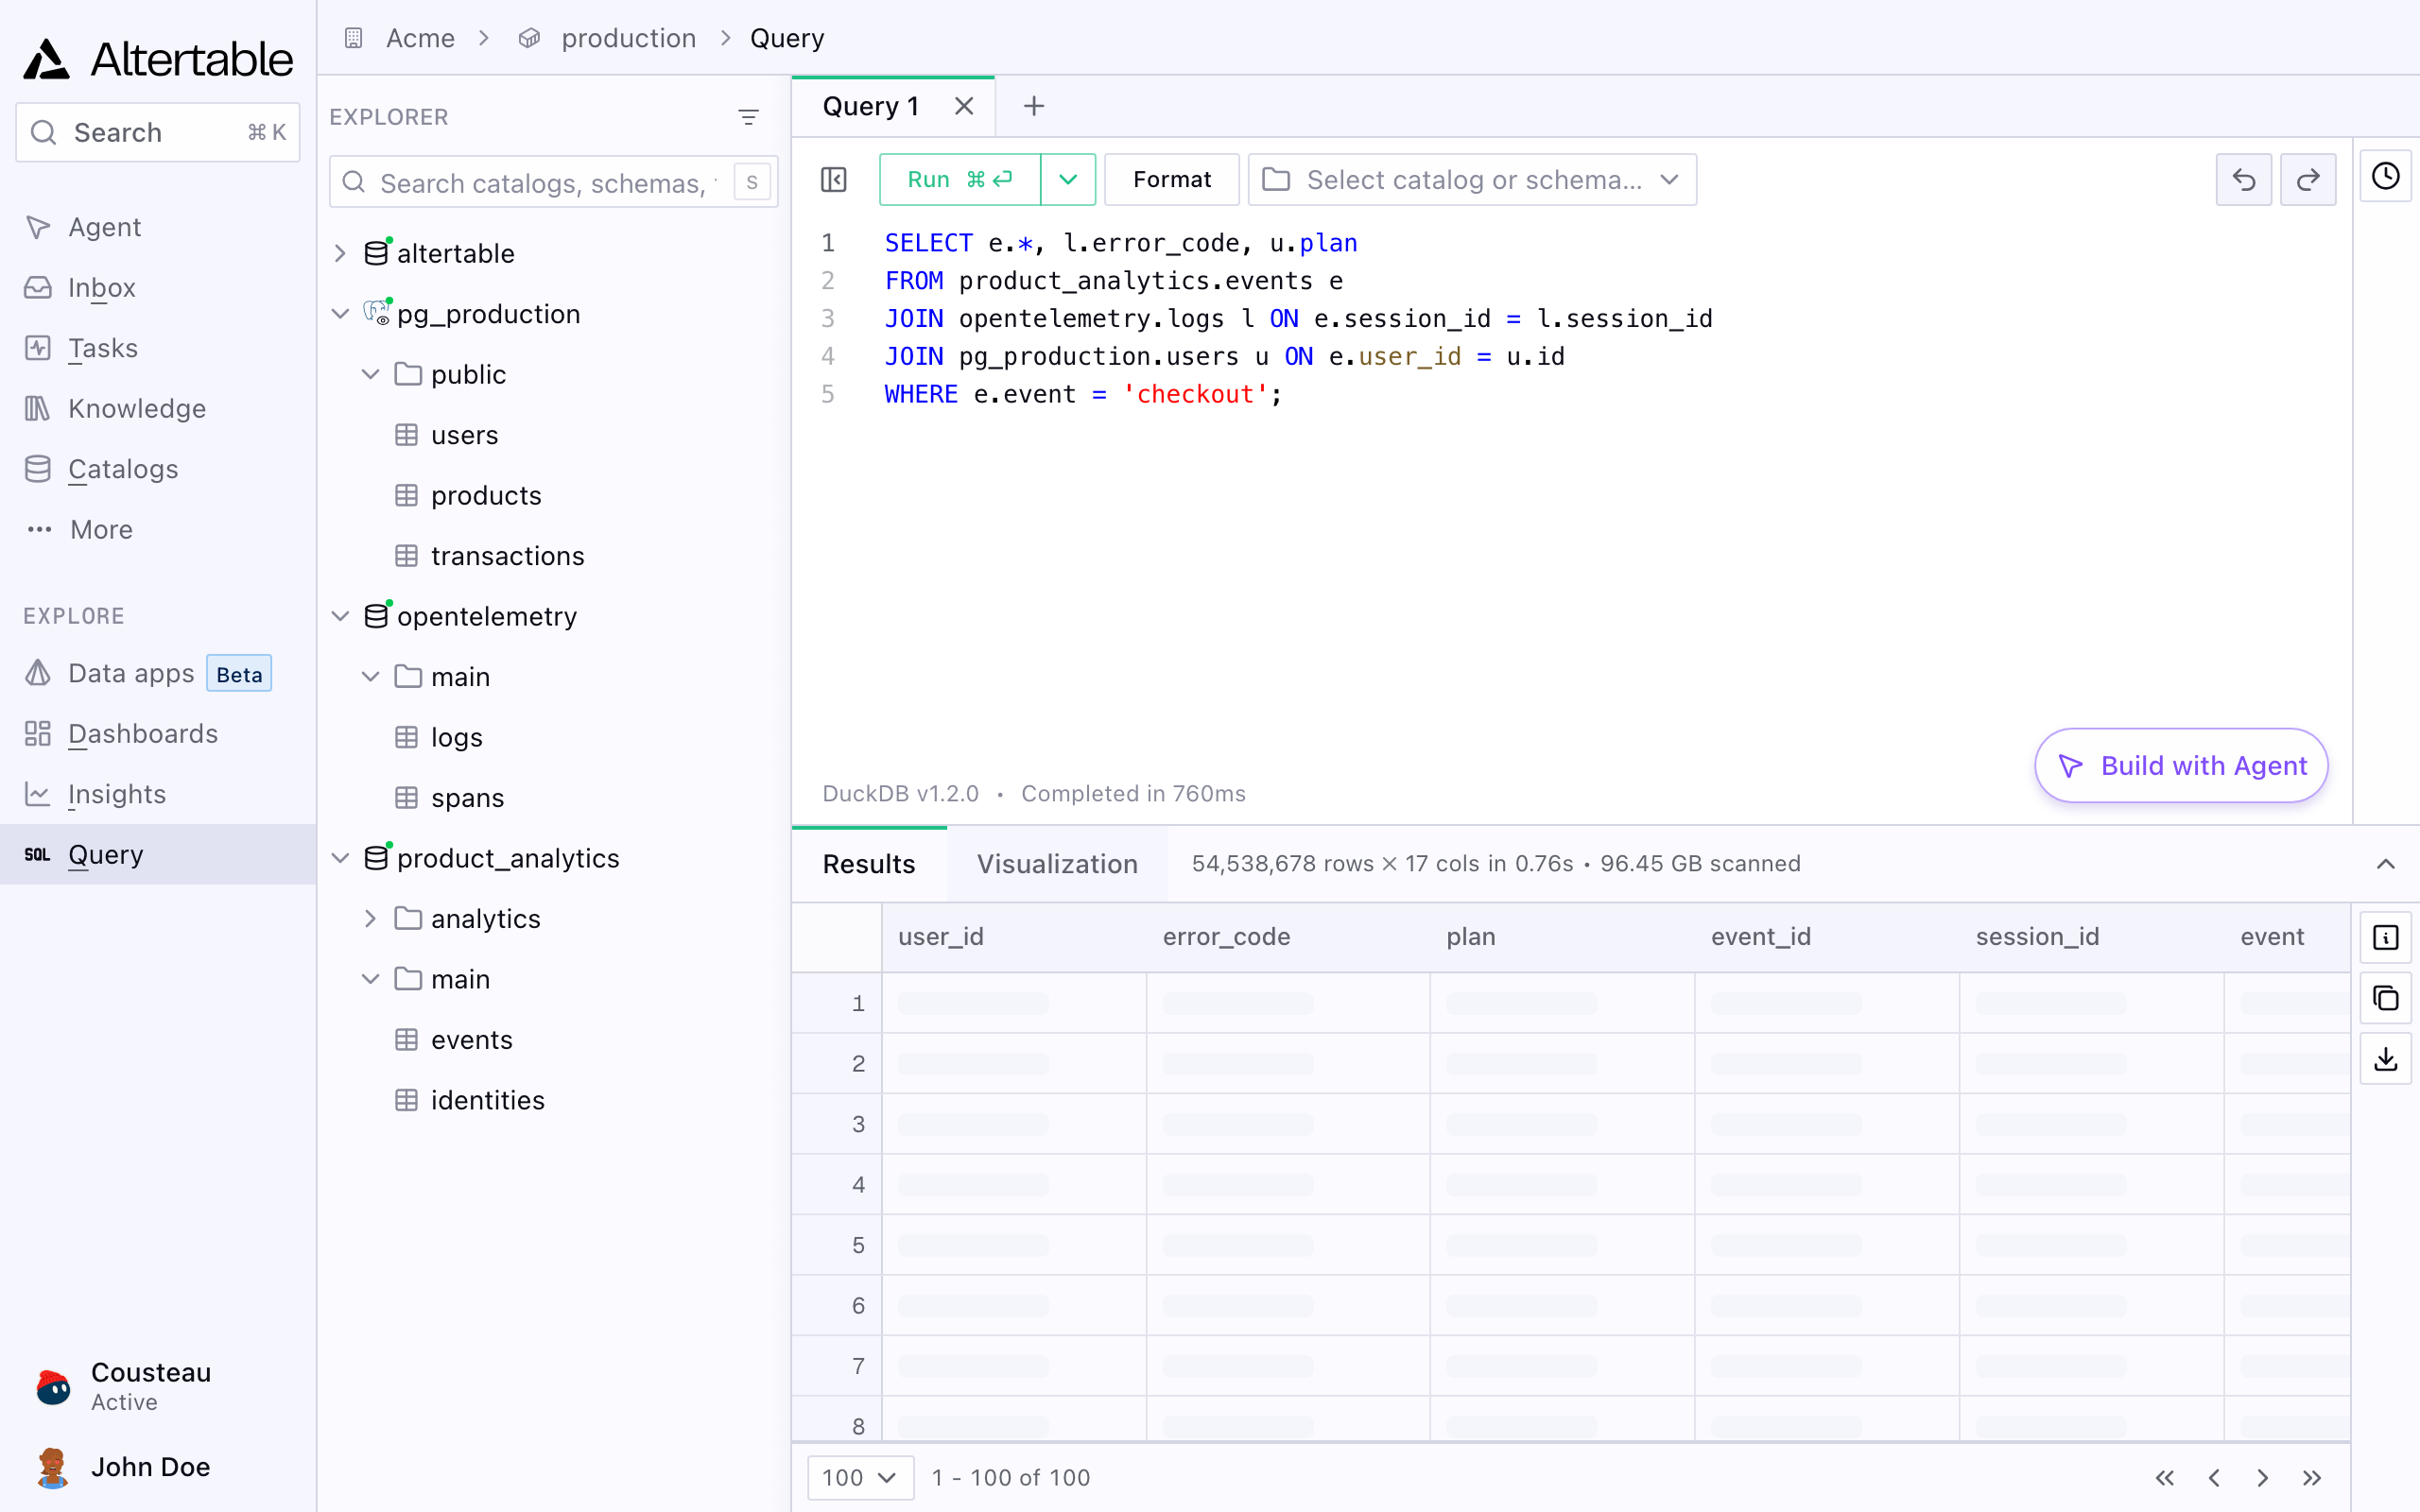The height and width of the screenshot is (1512, 2420).
Task: Open John Doe user profile
Action: click(x=158, y=1467)
